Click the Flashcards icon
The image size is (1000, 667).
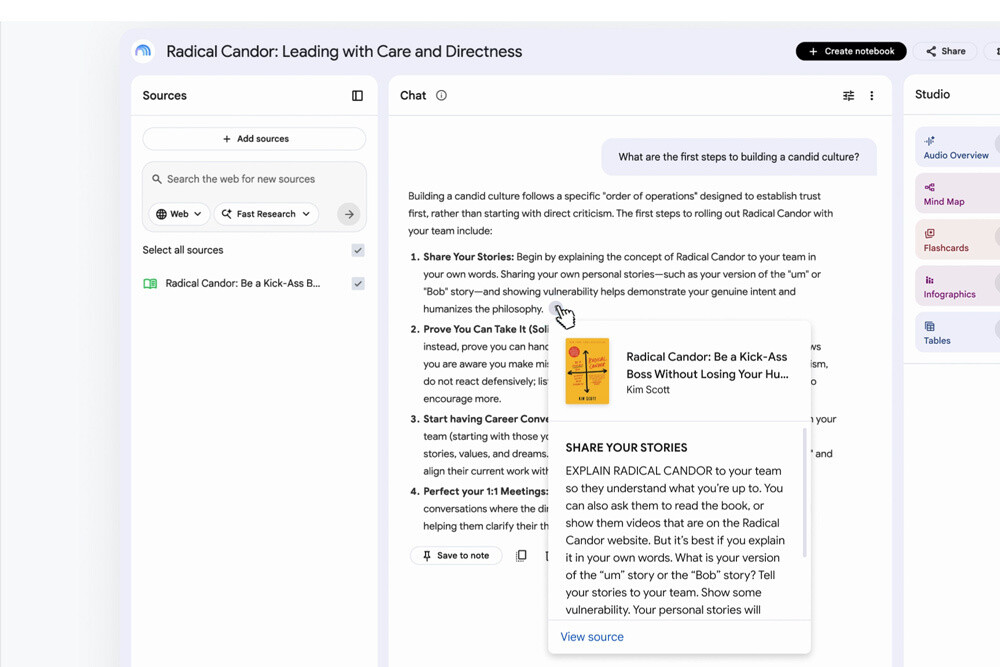click(x=930, y=233)
